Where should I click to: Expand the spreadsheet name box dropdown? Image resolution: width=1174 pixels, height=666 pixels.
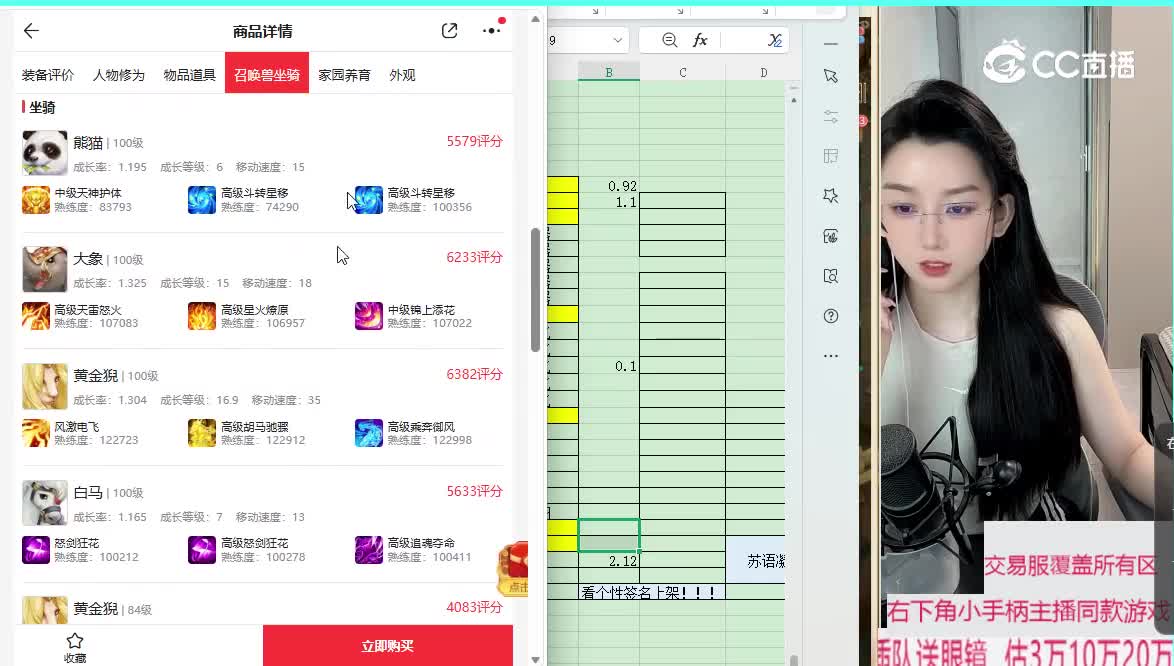[618, 40]
